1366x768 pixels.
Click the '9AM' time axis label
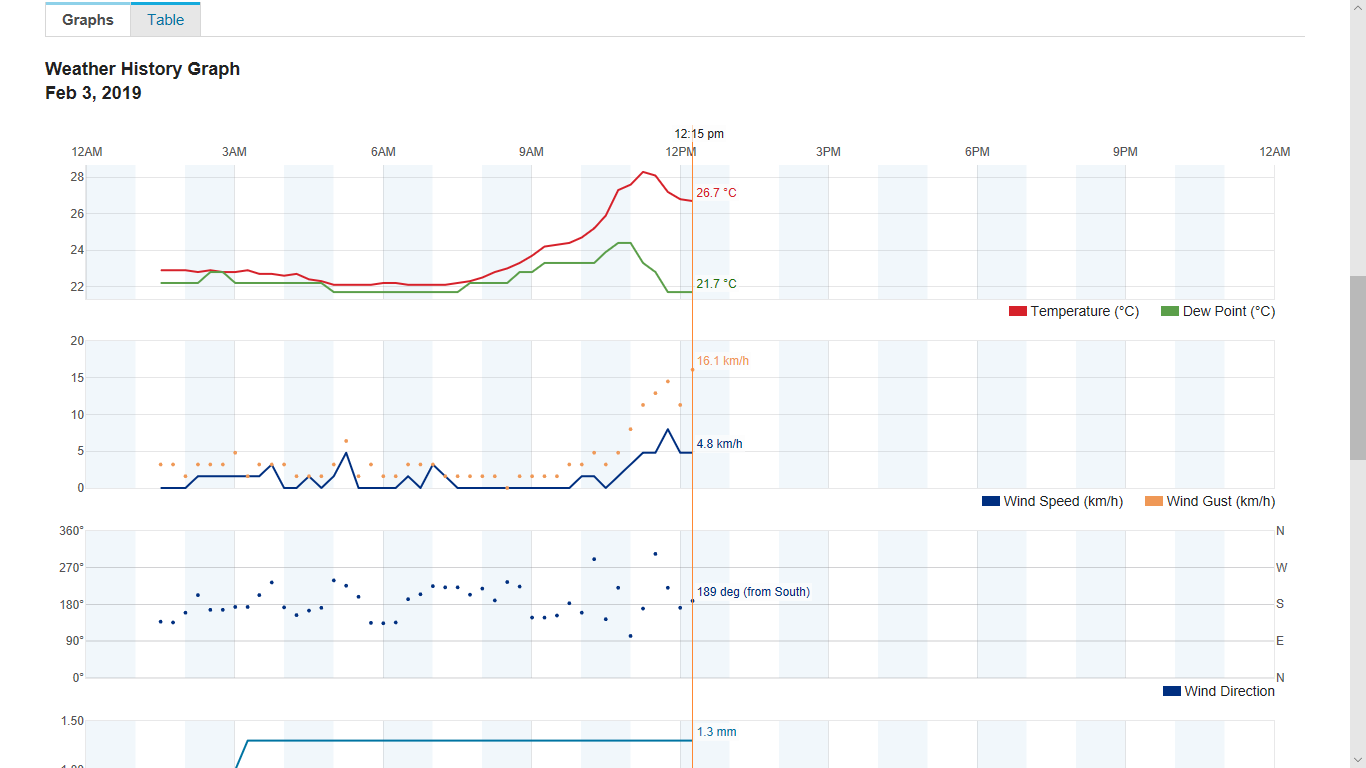coord(531,152)
